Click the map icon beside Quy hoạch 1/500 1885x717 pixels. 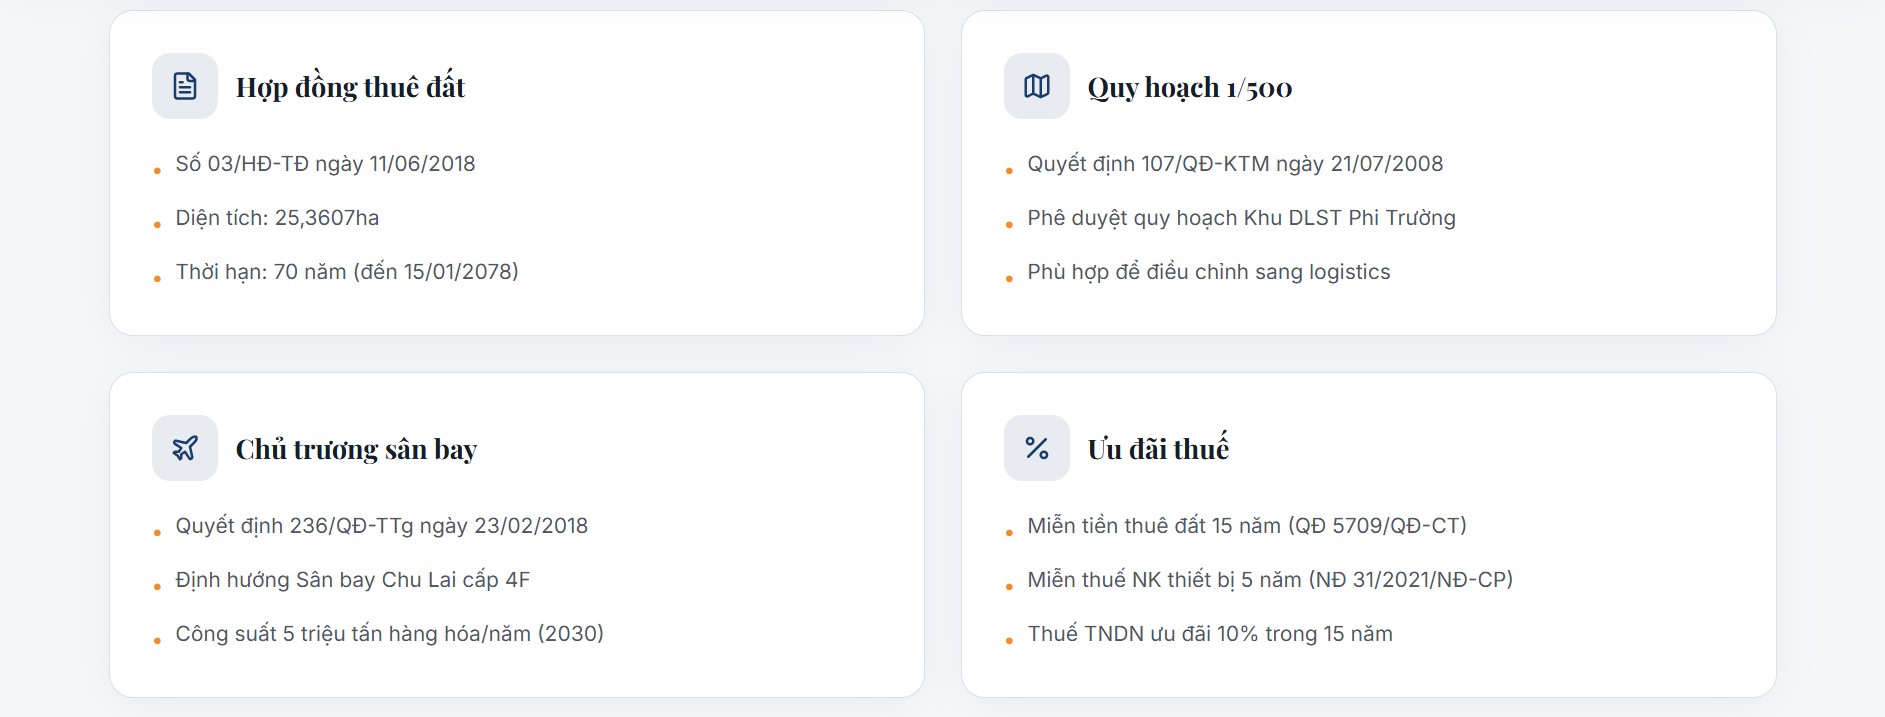coord(1037,86)
